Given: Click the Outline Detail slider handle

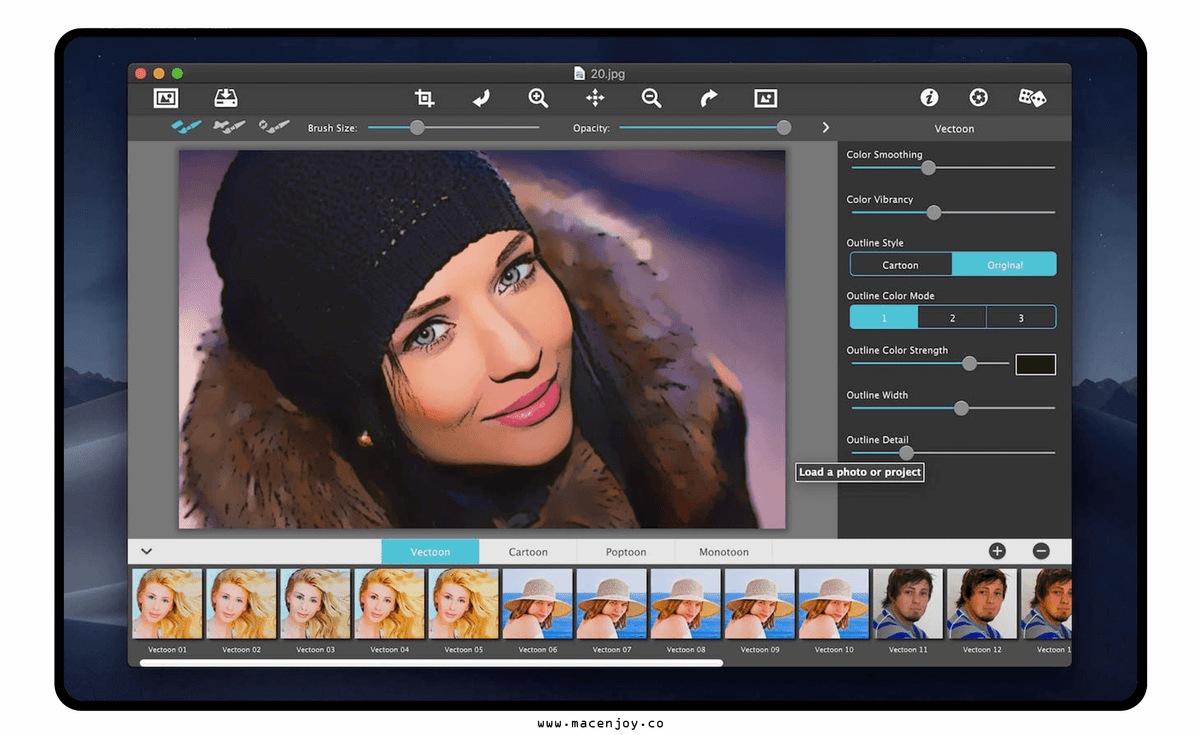Looking at the screenshot, I should [906, 453].
